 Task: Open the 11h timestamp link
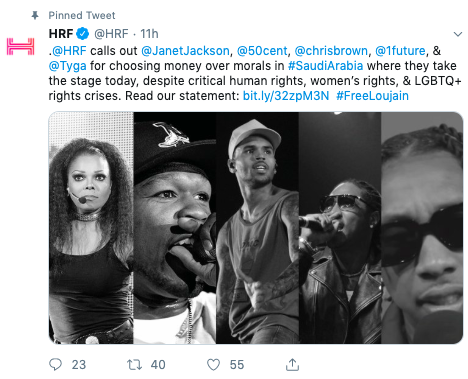(149, 34)
